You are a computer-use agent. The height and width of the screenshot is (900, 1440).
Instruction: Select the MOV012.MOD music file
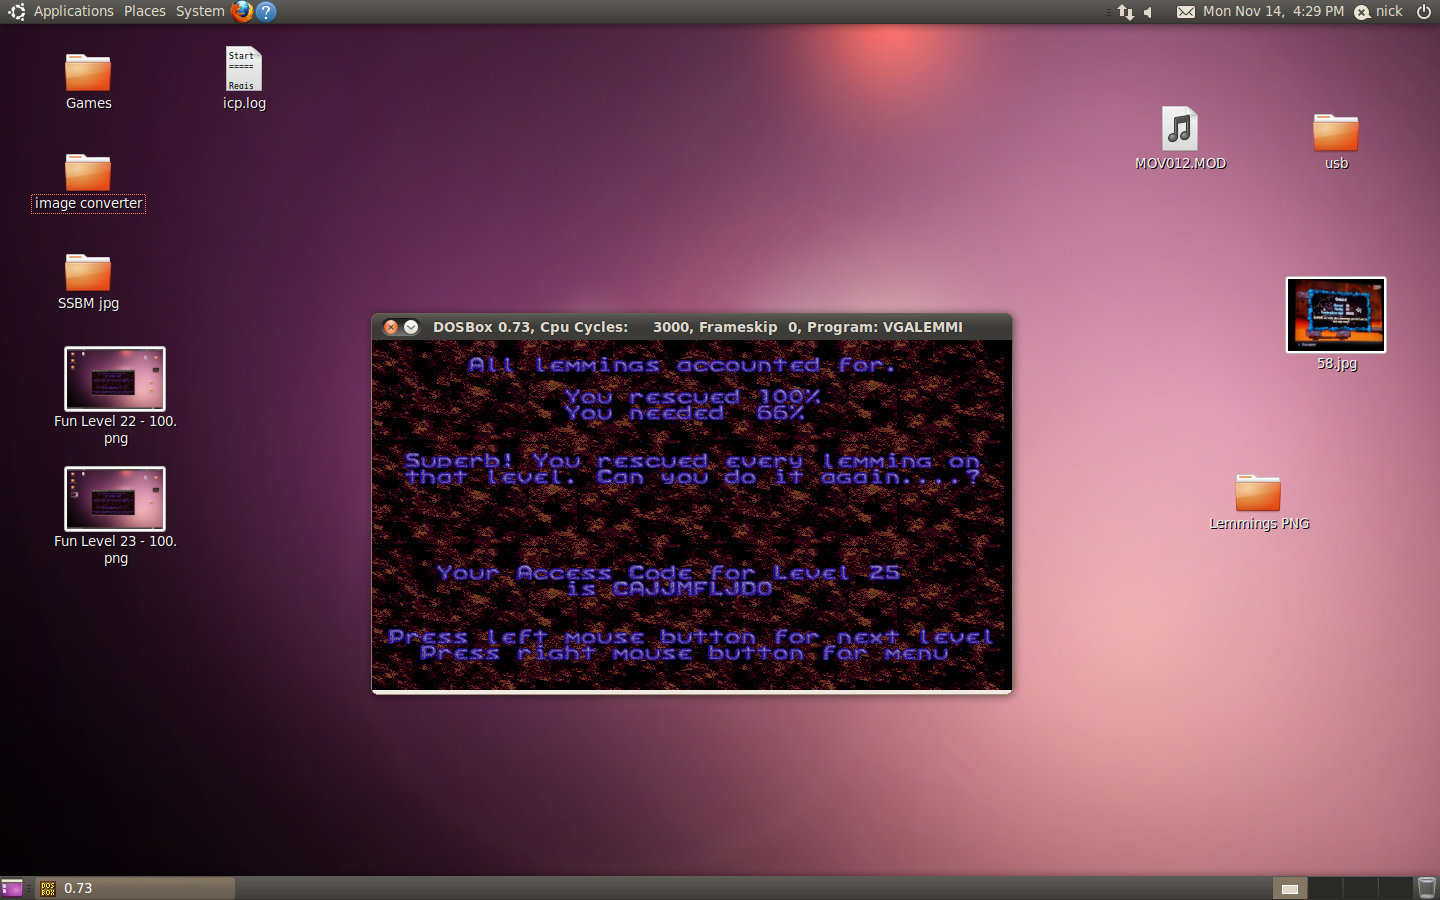pyautogui.click(x=1180, y=131)
